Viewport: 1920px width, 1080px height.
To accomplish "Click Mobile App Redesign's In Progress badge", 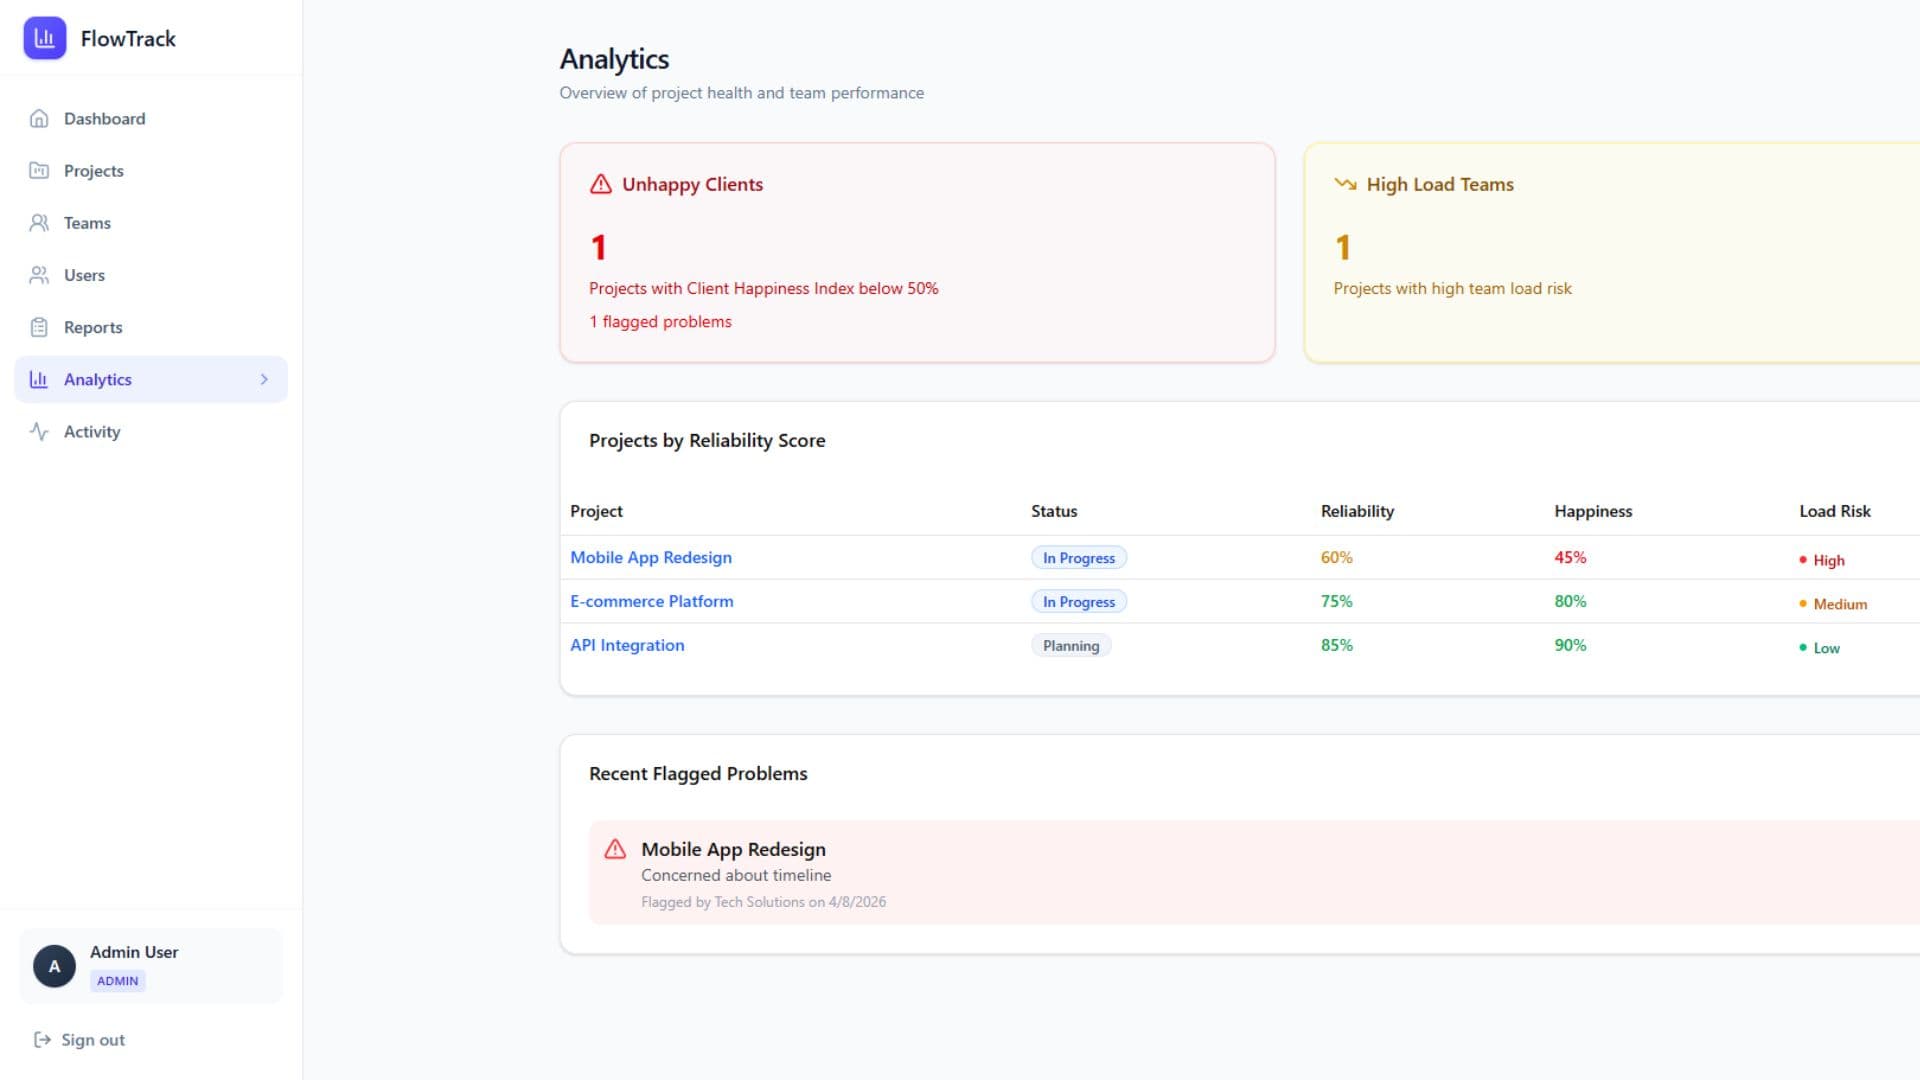I will 1079,558.
